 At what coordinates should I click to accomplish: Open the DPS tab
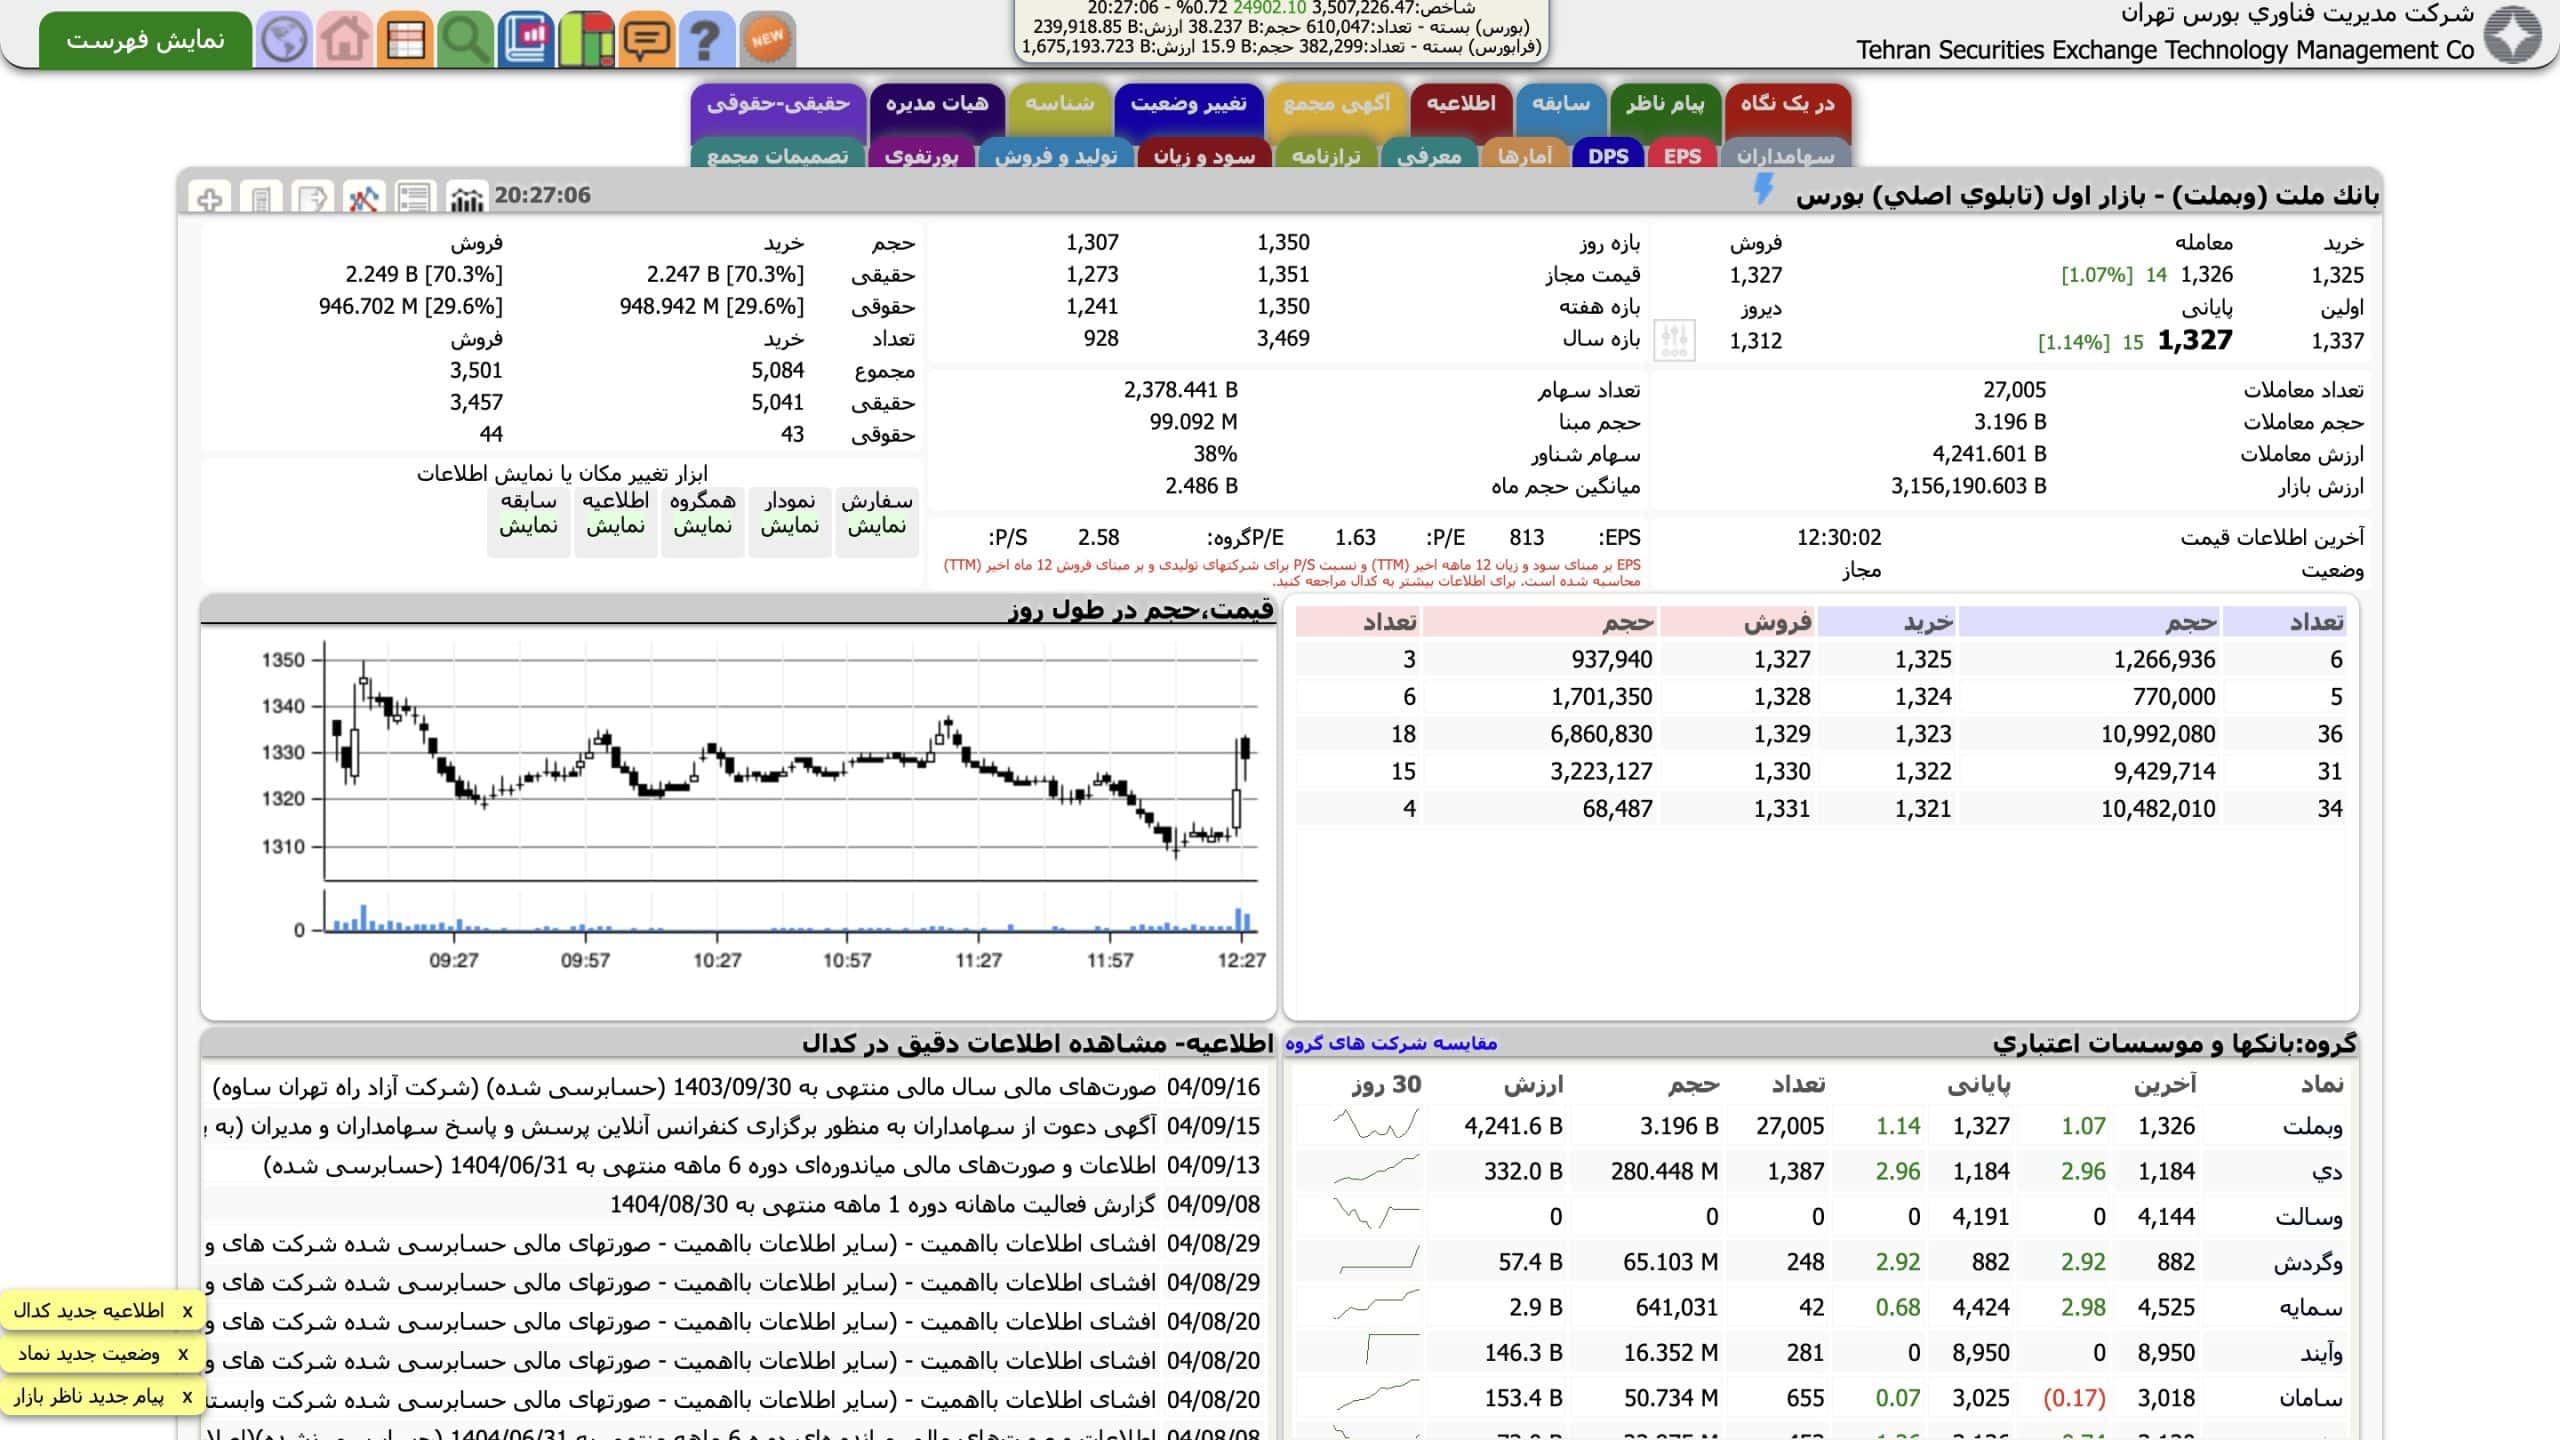pos(1608,155)
